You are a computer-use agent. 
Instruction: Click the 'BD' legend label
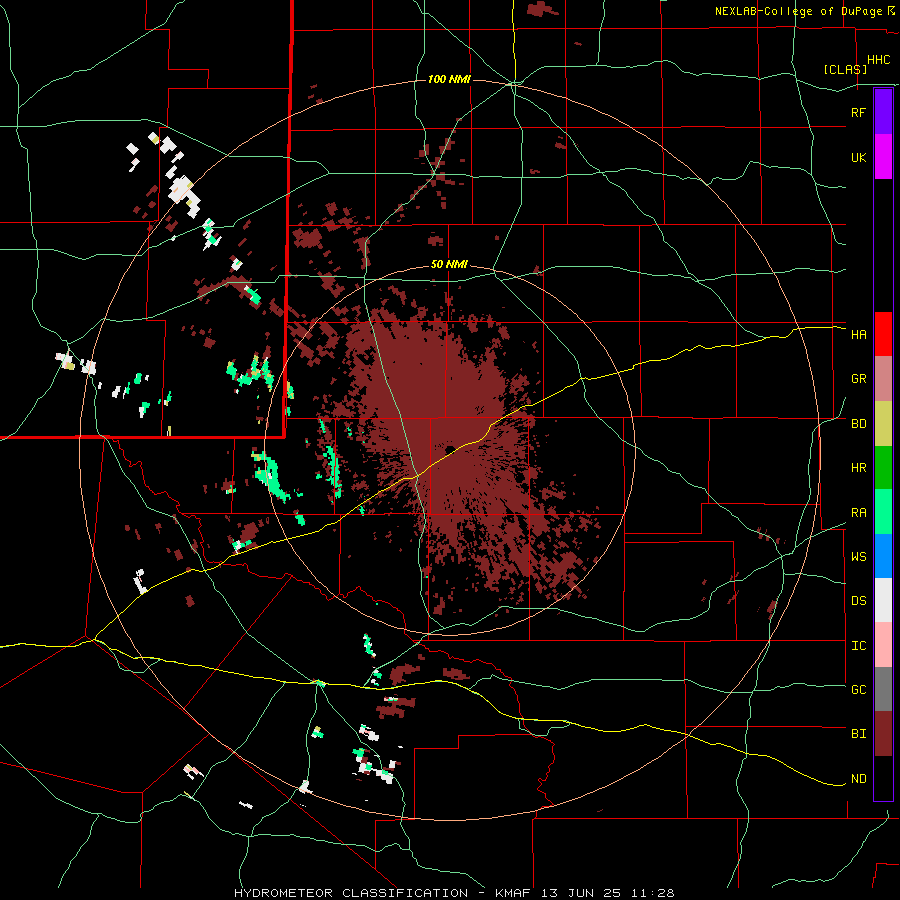pyautogui.click(x=858, y=424)
